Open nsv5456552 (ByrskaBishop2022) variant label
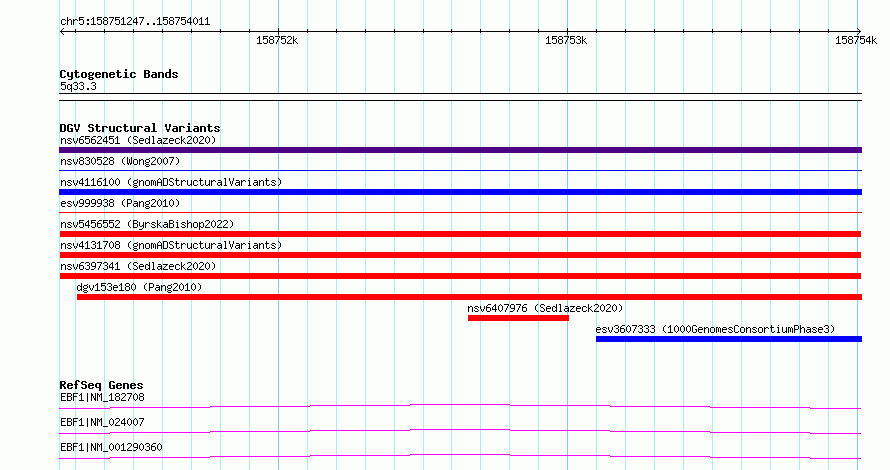This screenshot has height=470, width=890. pyautogui.click(x=147, y=224)
